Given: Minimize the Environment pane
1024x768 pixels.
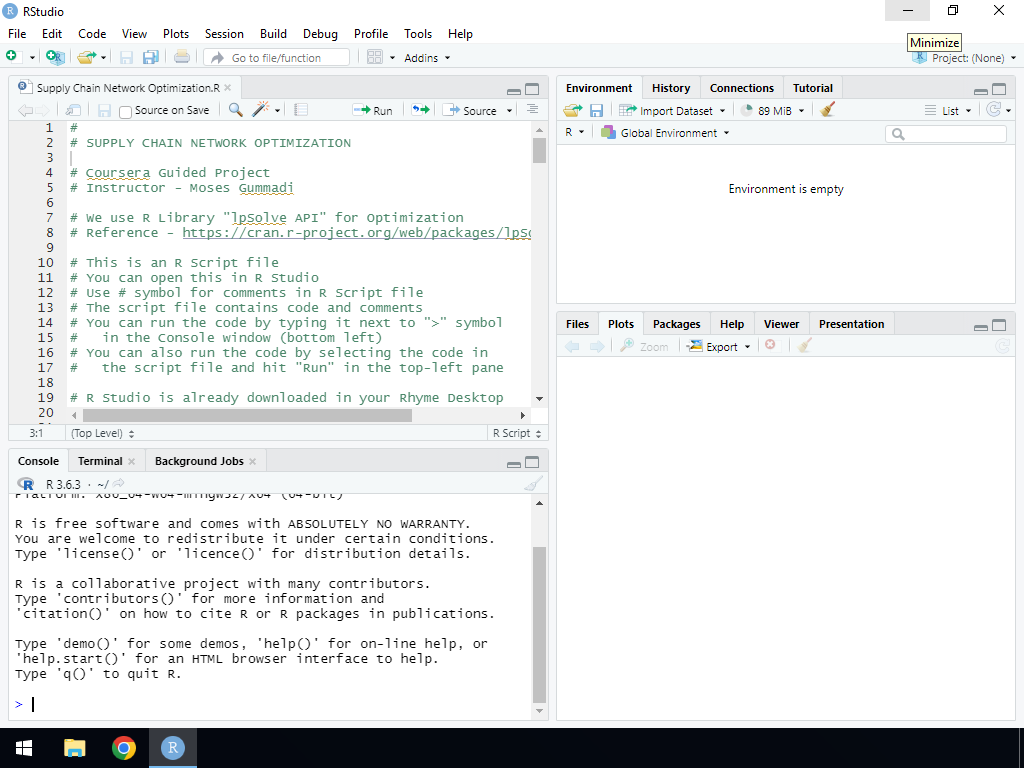Looking at the screenshot, I should [x=980, y=89].
